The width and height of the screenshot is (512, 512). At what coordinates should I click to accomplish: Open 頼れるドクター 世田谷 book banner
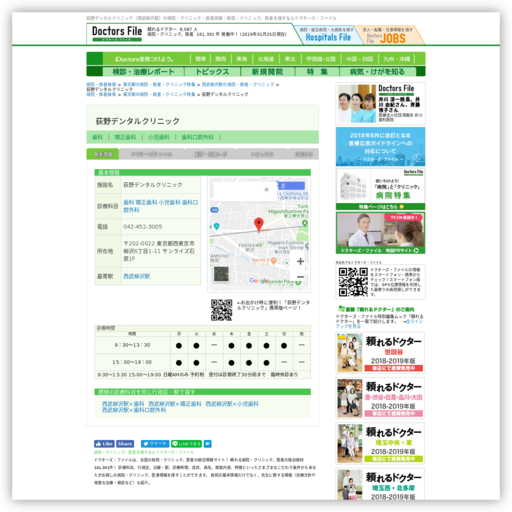(x=380, y=353)
